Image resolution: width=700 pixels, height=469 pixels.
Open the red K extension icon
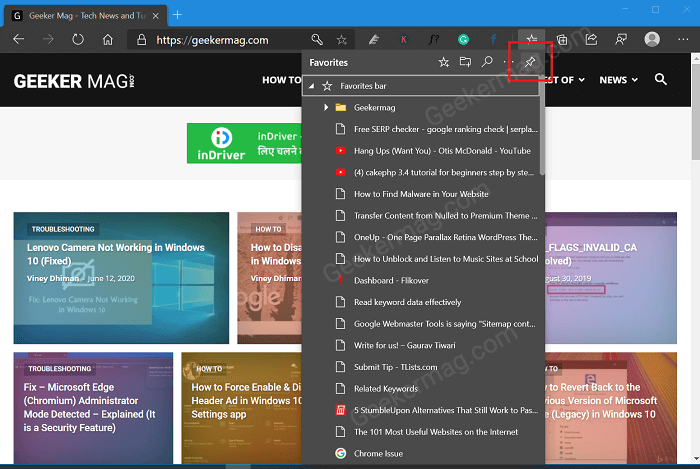(x=404, y=40)
